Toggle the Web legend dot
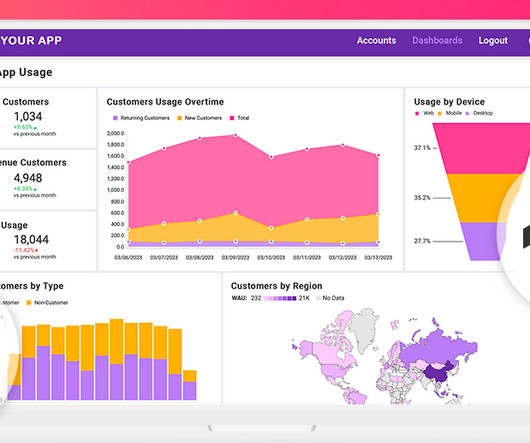 tap(417, 113)
